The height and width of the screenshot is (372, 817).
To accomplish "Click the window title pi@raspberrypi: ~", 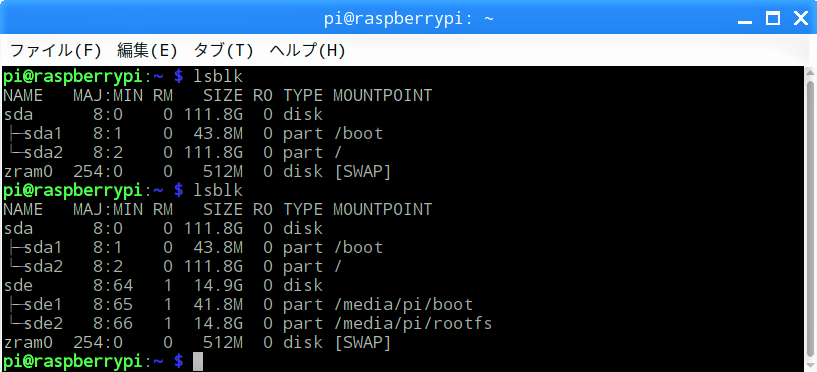I will [408, 19].
